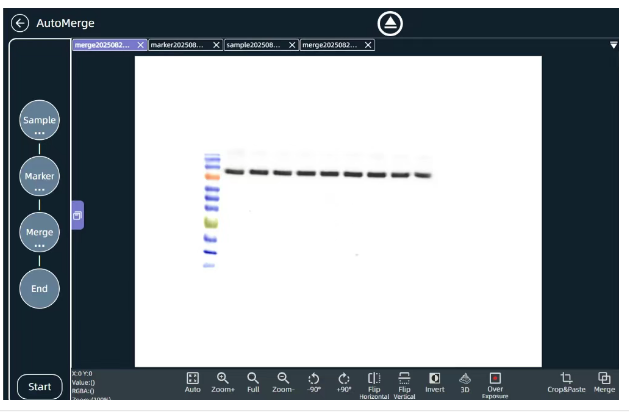Flip the image vertically
Image resolution: width=629 pixels, height=416 pixels.
[x=404, y=378]
